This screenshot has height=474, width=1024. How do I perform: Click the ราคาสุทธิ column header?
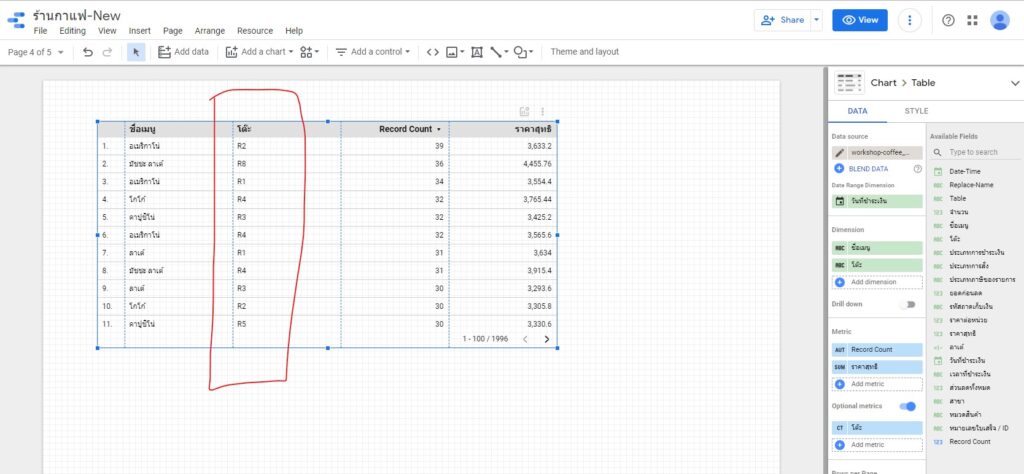(x=534, y=129)
